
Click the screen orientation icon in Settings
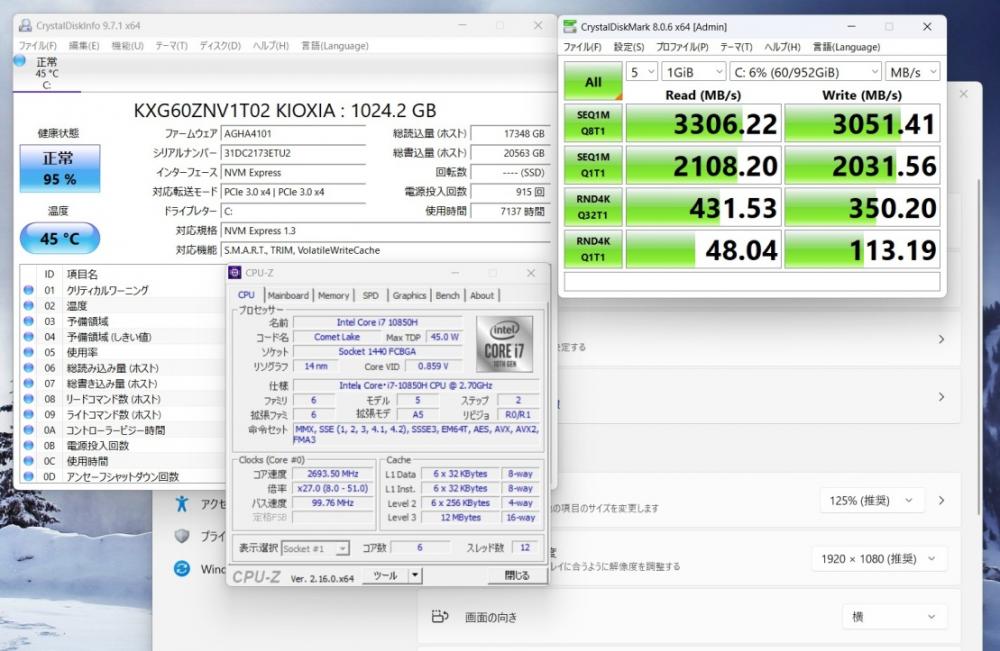pyautogui.click(x=439, y=617)
